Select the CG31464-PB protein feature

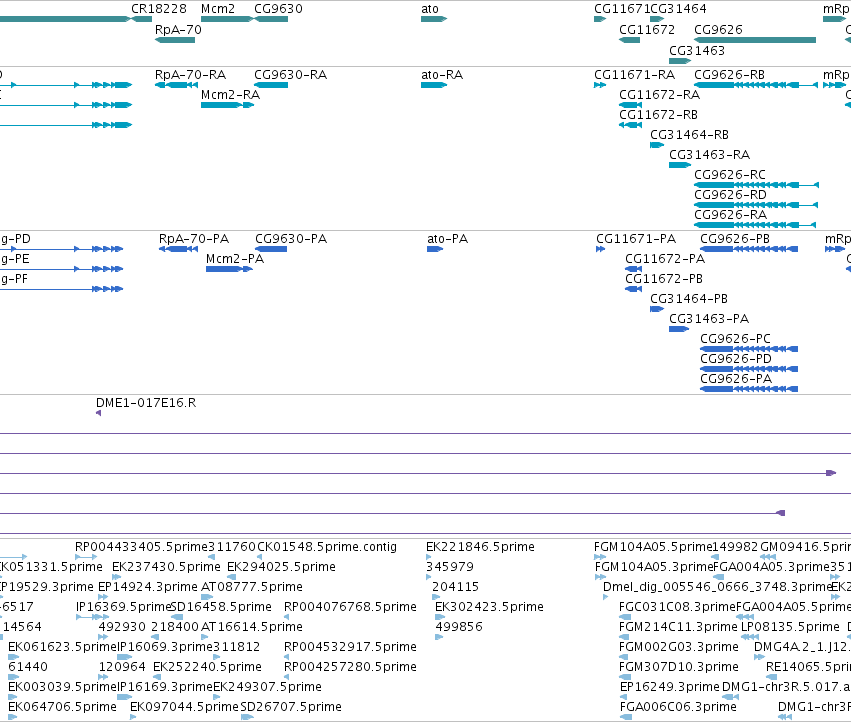[x=657, y=309]
